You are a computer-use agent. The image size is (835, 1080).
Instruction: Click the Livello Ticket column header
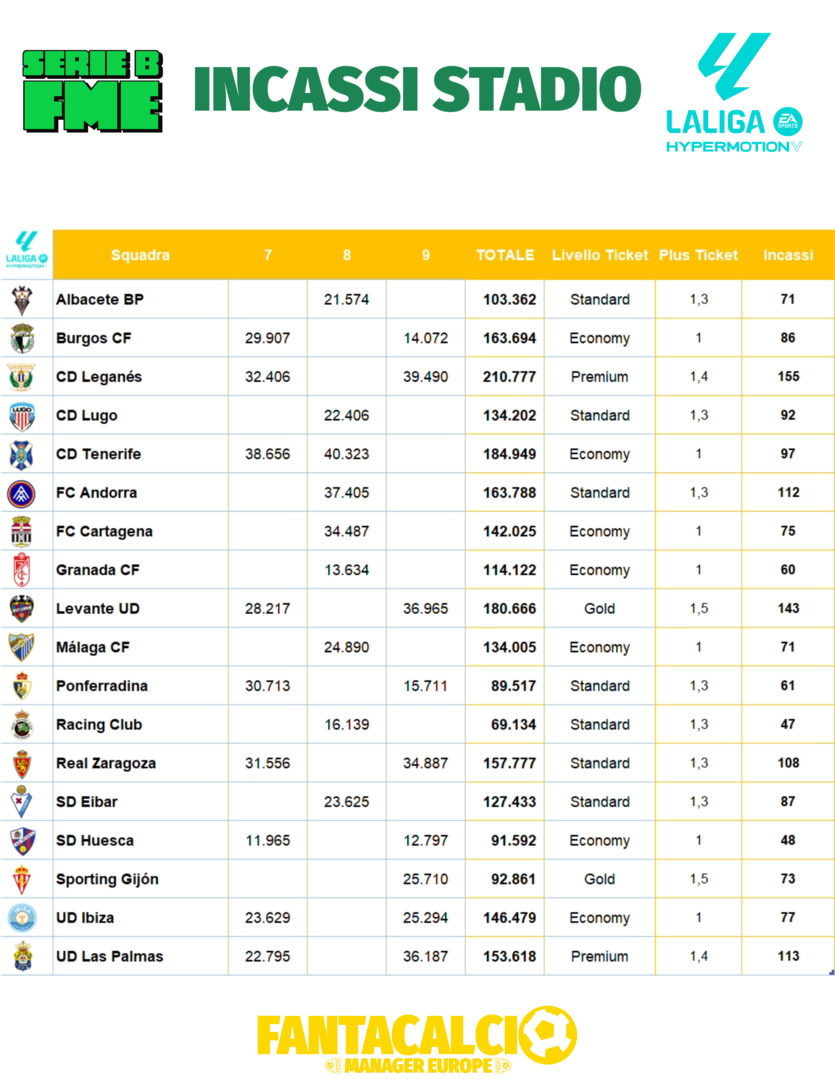click(599, 255)
